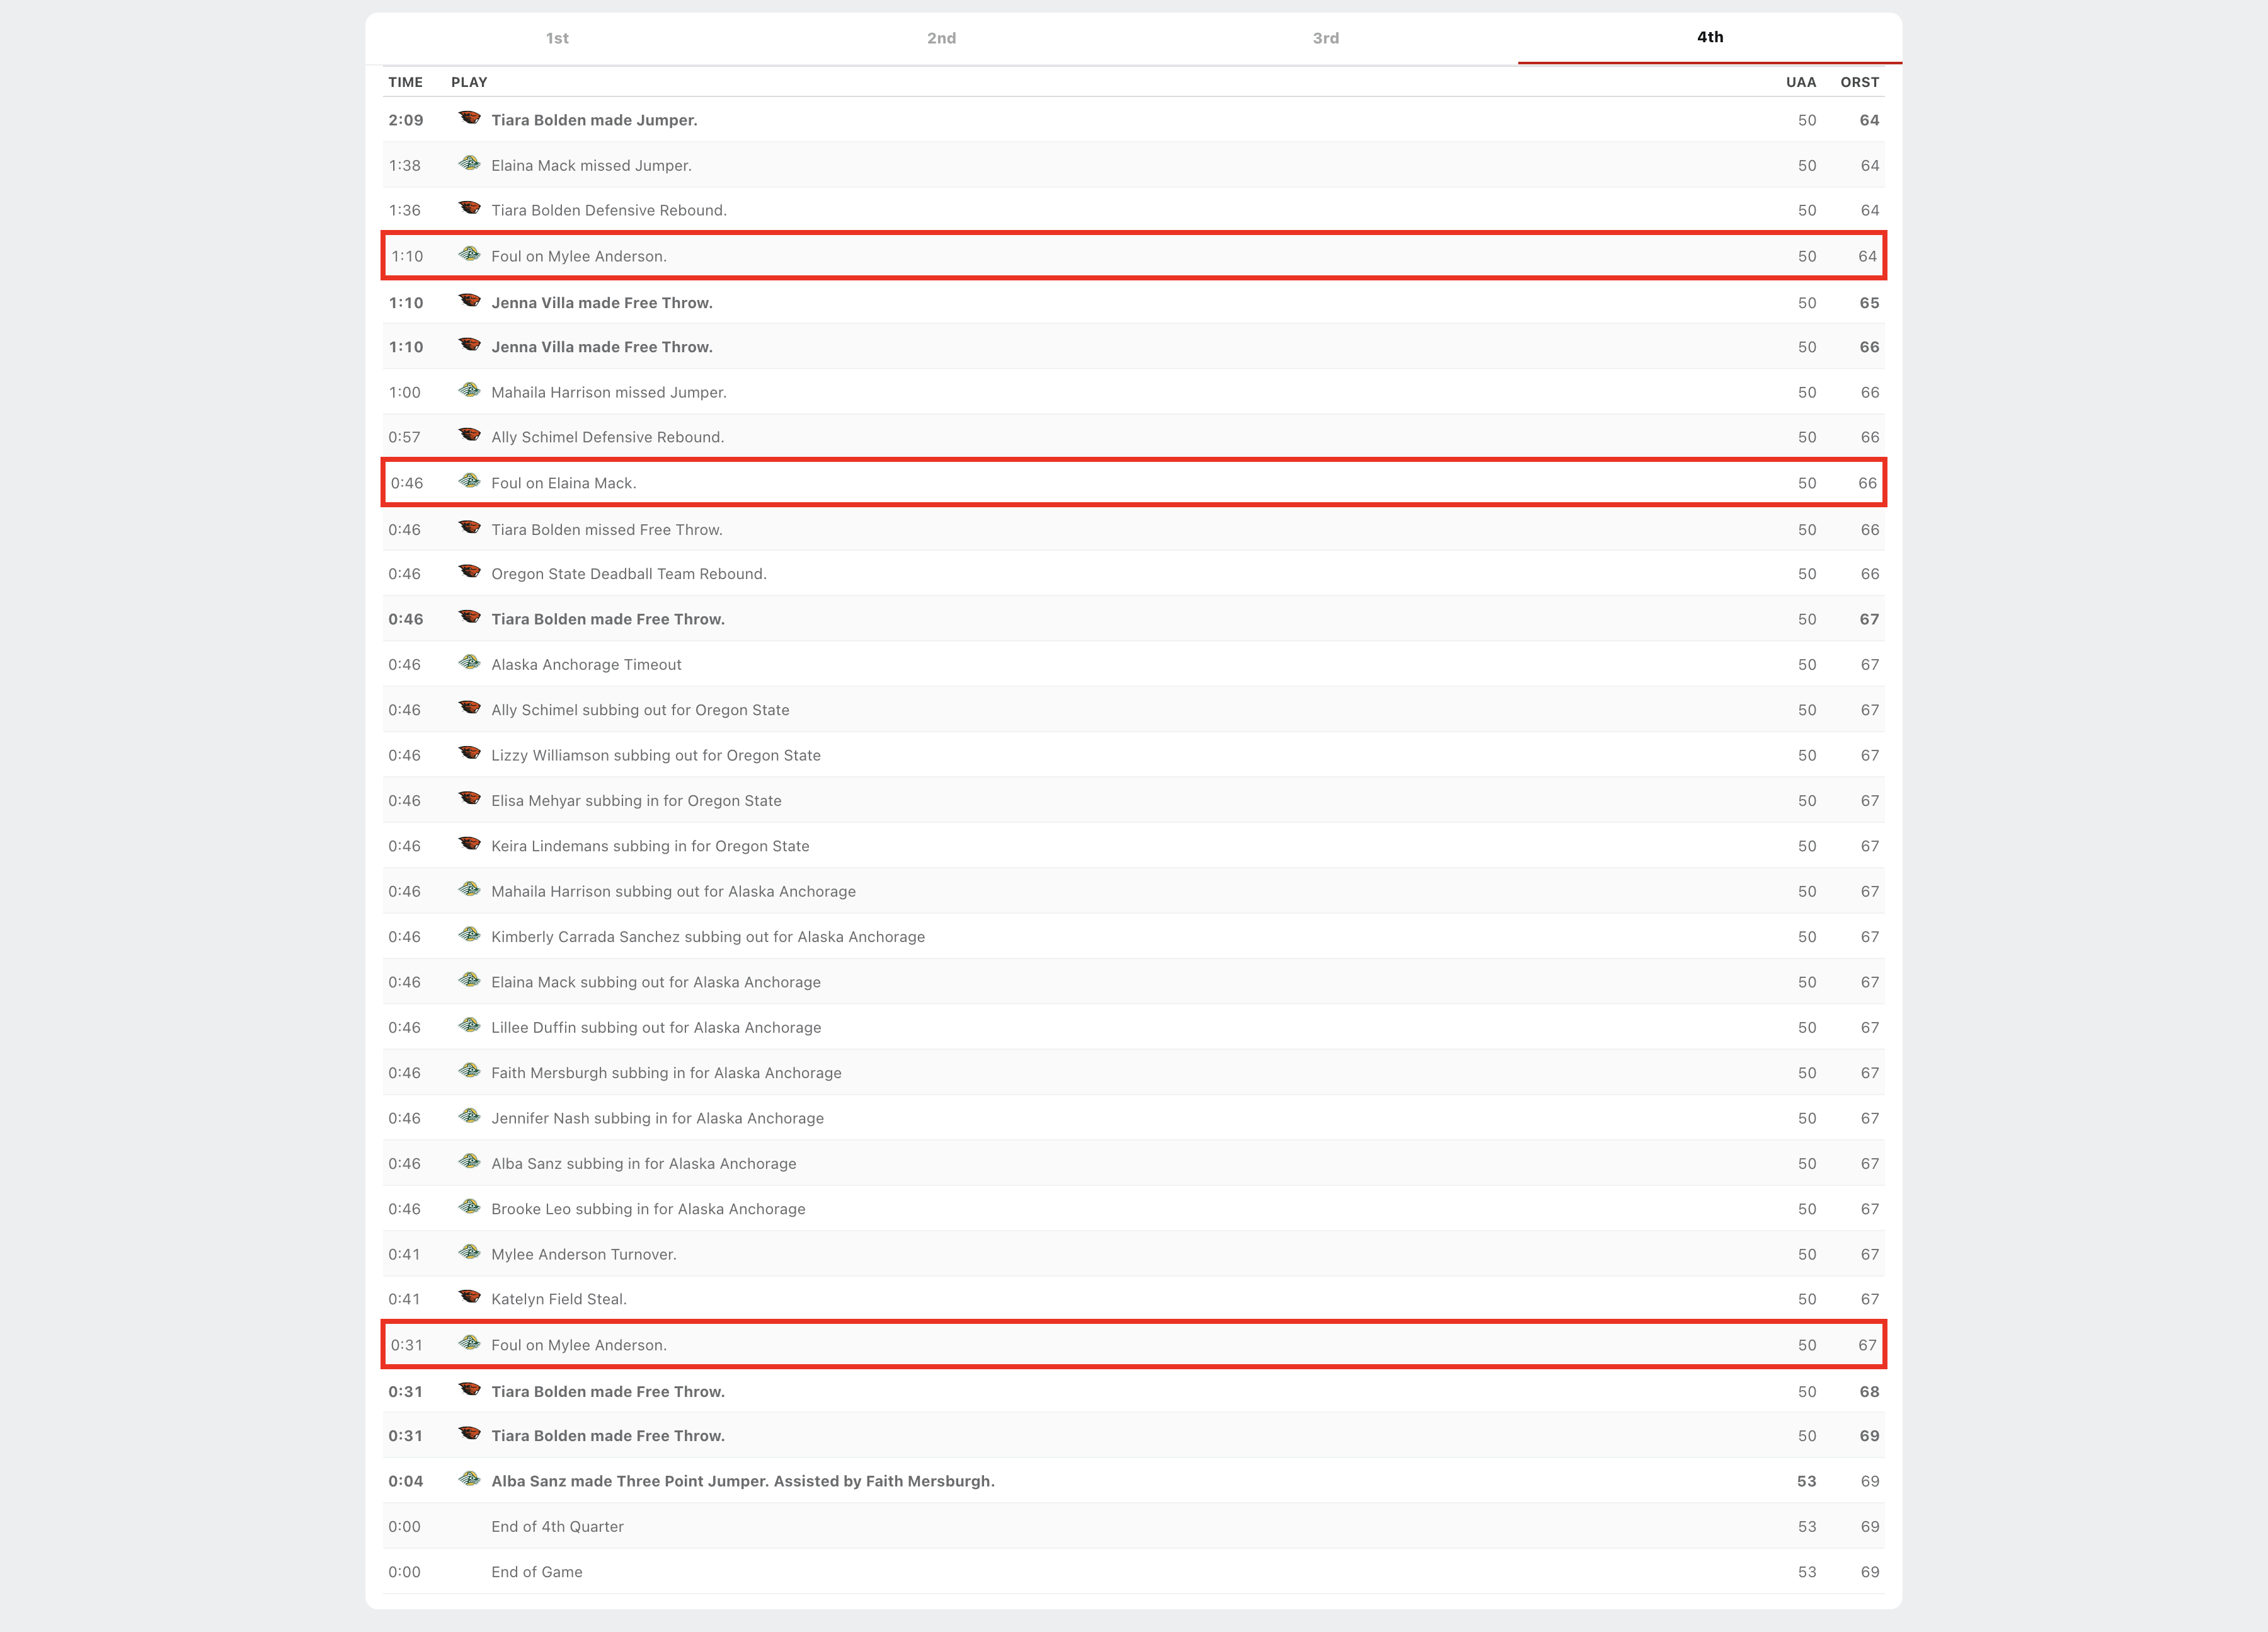Click the Mahaila Harrison missed Jumper play text

[608, 392]
